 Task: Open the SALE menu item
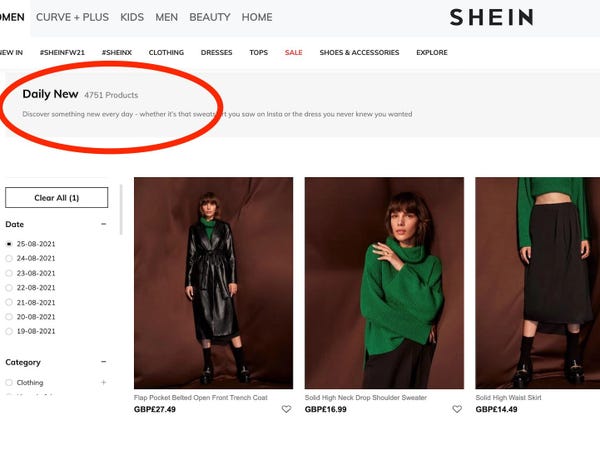[293, 52]
